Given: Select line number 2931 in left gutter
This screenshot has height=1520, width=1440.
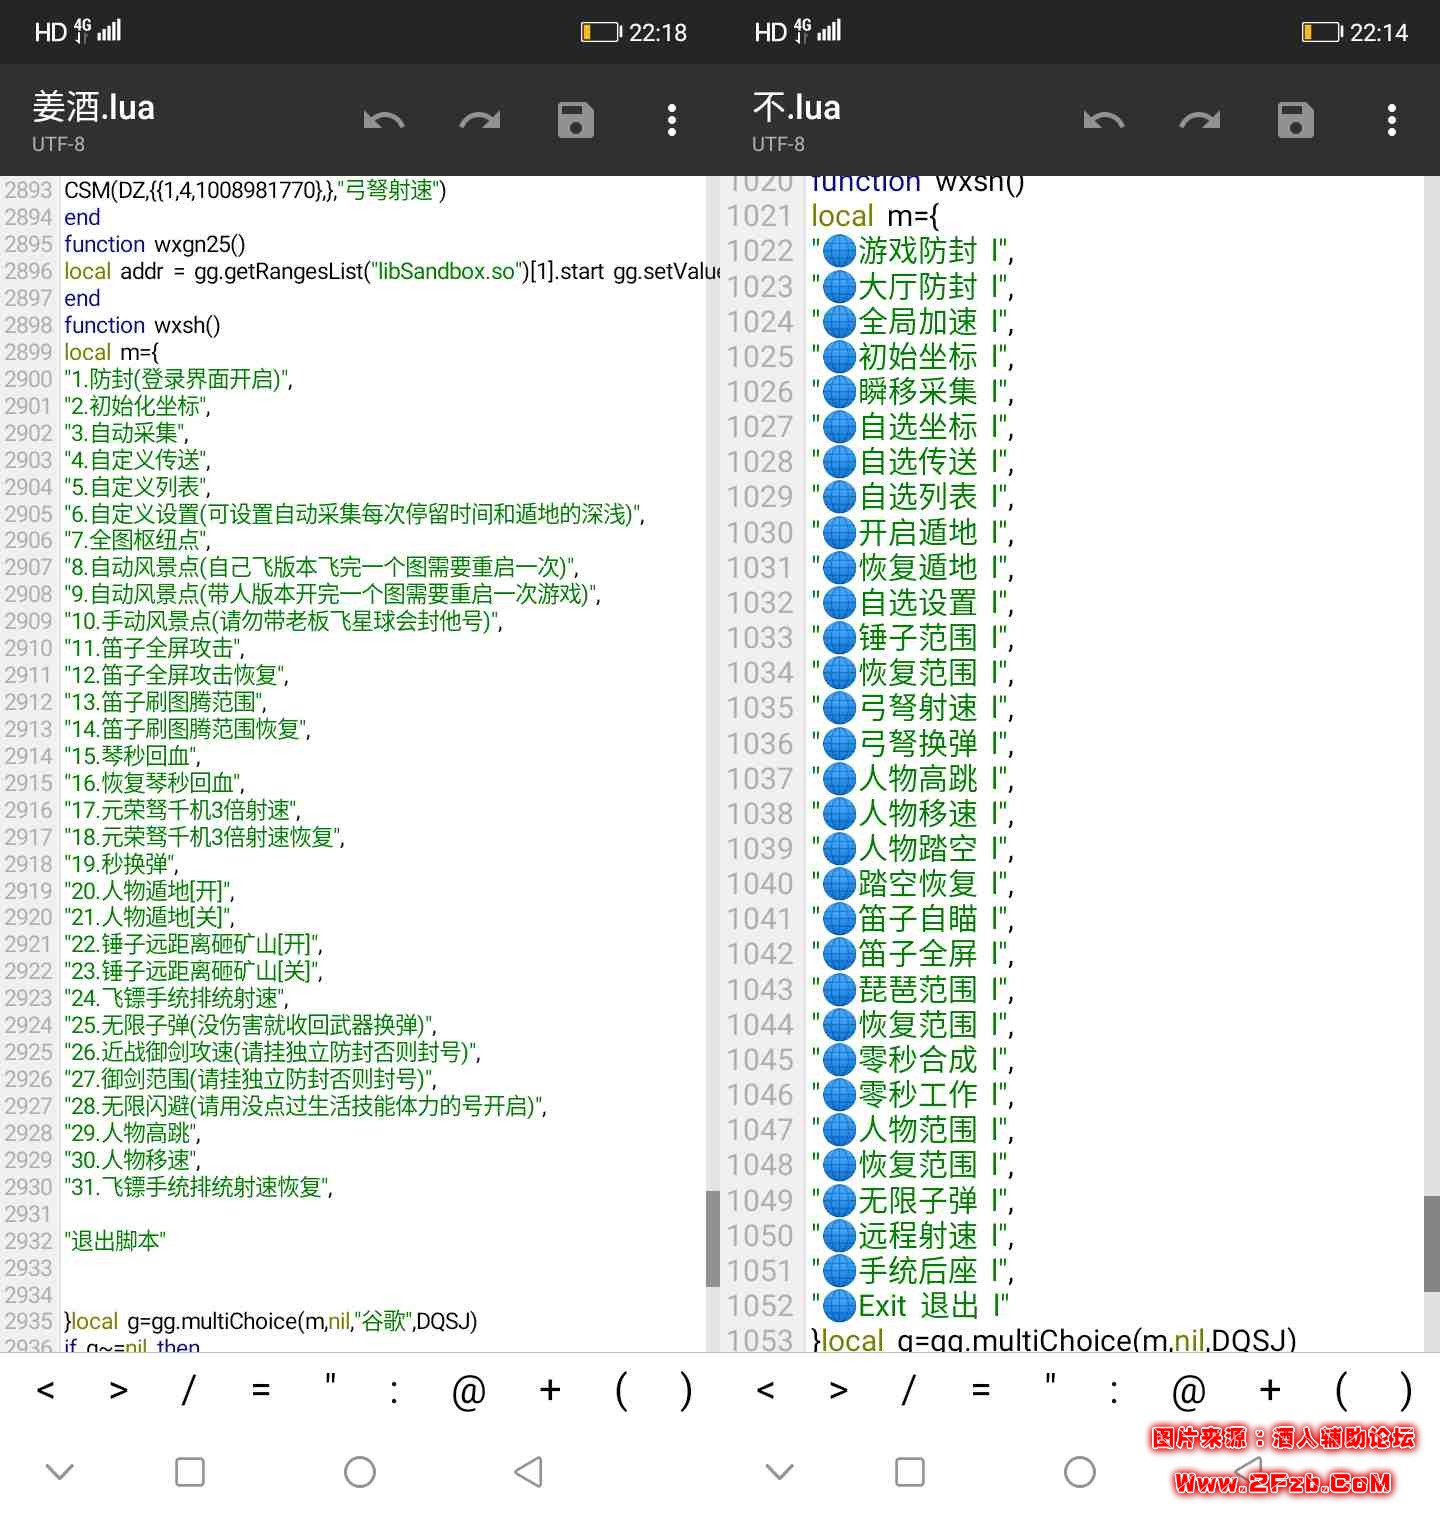Looking at the screenshot, I should pos(28,1214).
